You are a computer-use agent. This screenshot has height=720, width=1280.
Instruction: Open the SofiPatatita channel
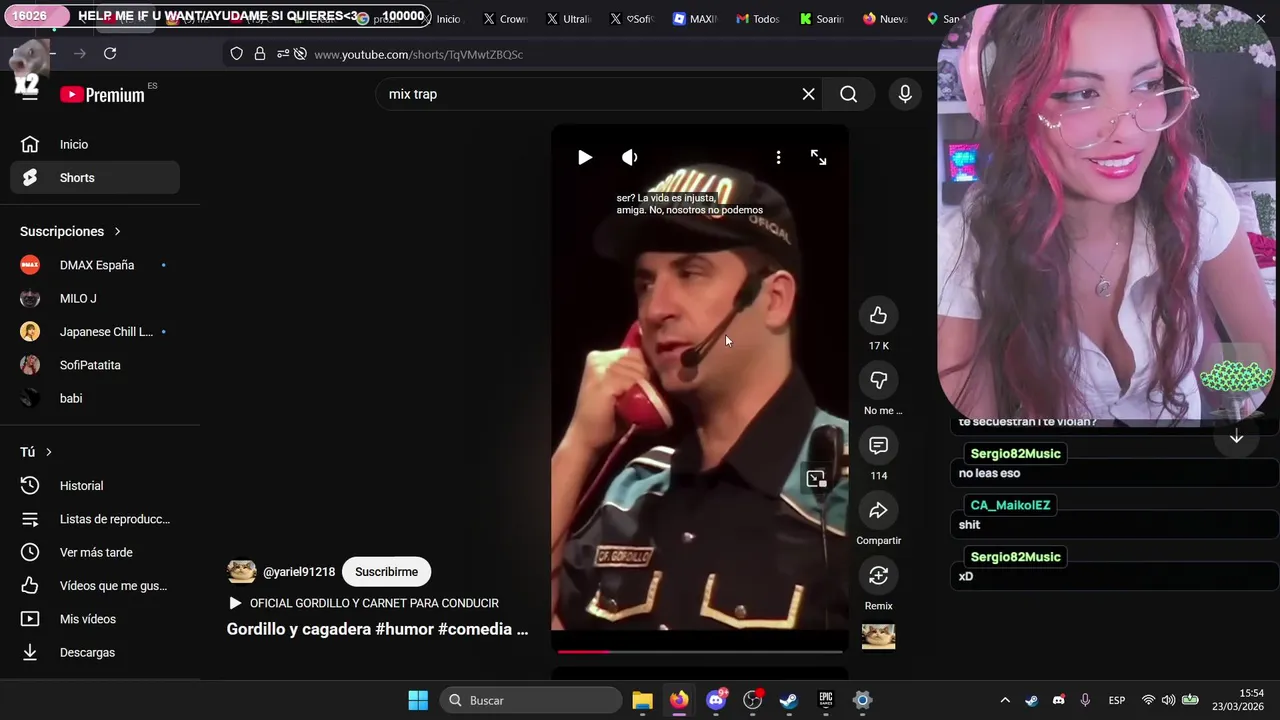click(x=95, y=365)
